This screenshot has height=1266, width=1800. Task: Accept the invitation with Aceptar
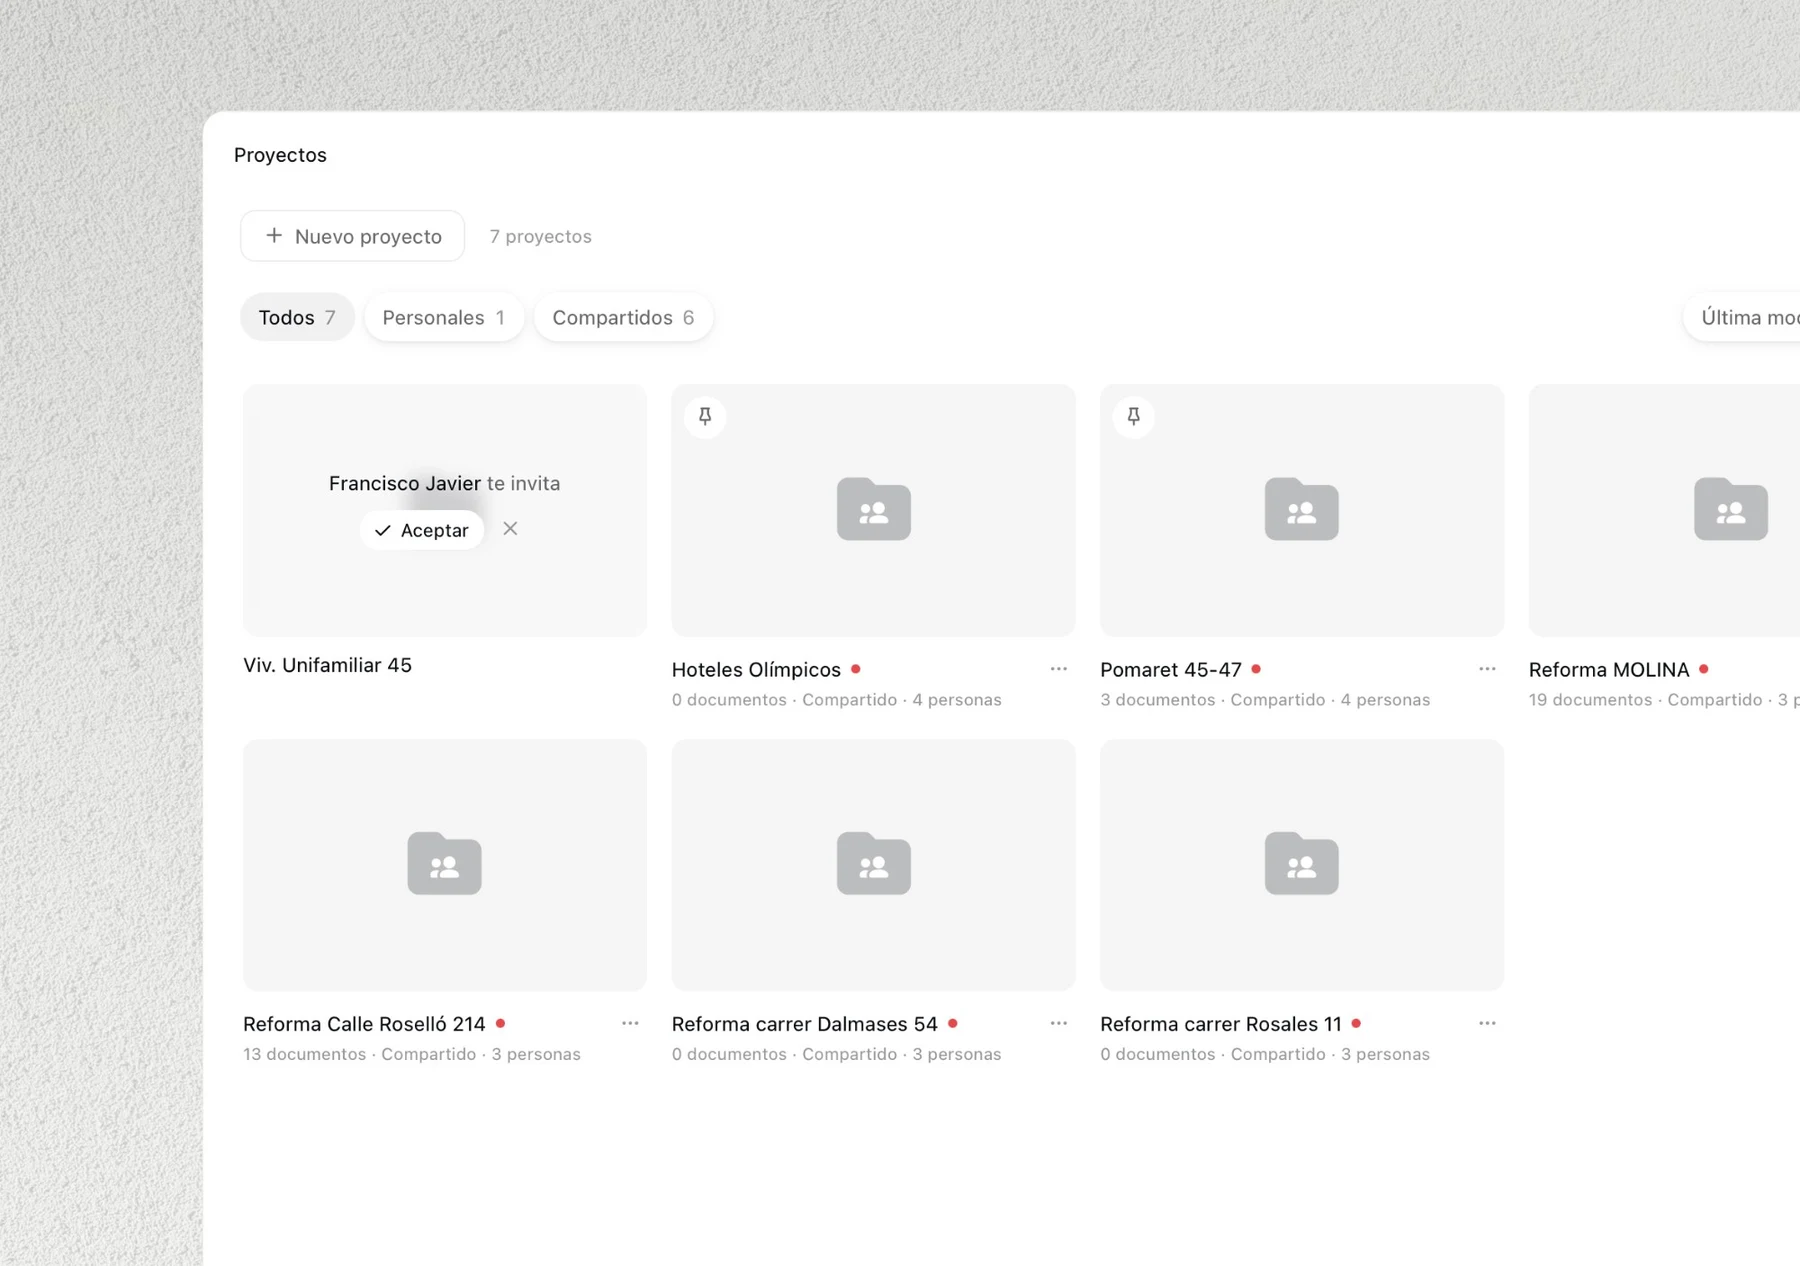(422, 530)
